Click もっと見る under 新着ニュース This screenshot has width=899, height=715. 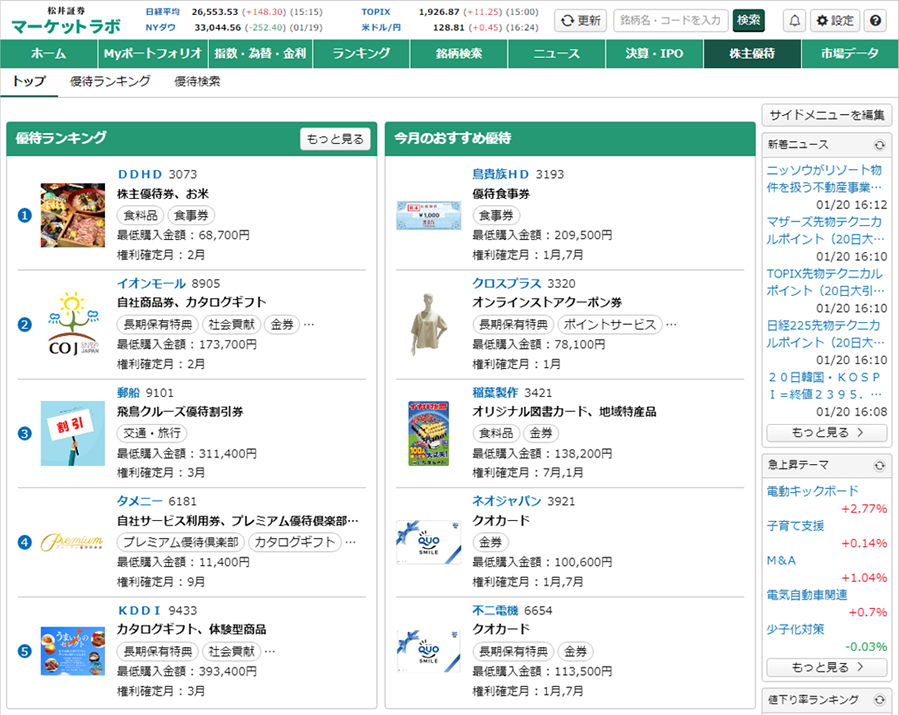tap(827, 432)
